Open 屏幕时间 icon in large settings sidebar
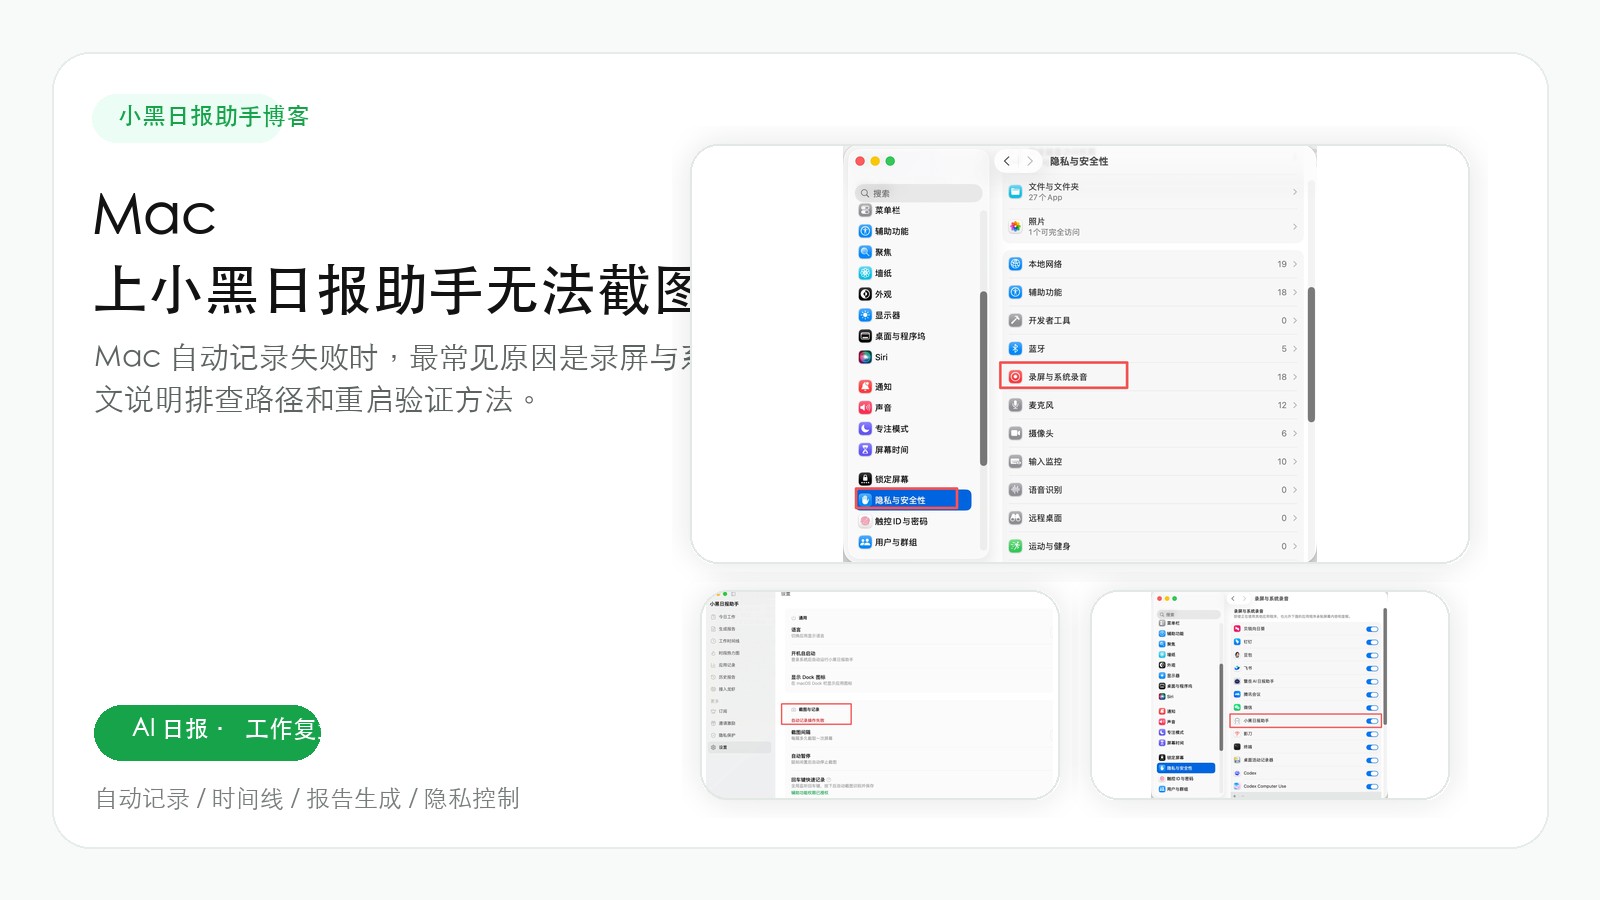The width and height of the screenshot is (1600, 900). 865,449
